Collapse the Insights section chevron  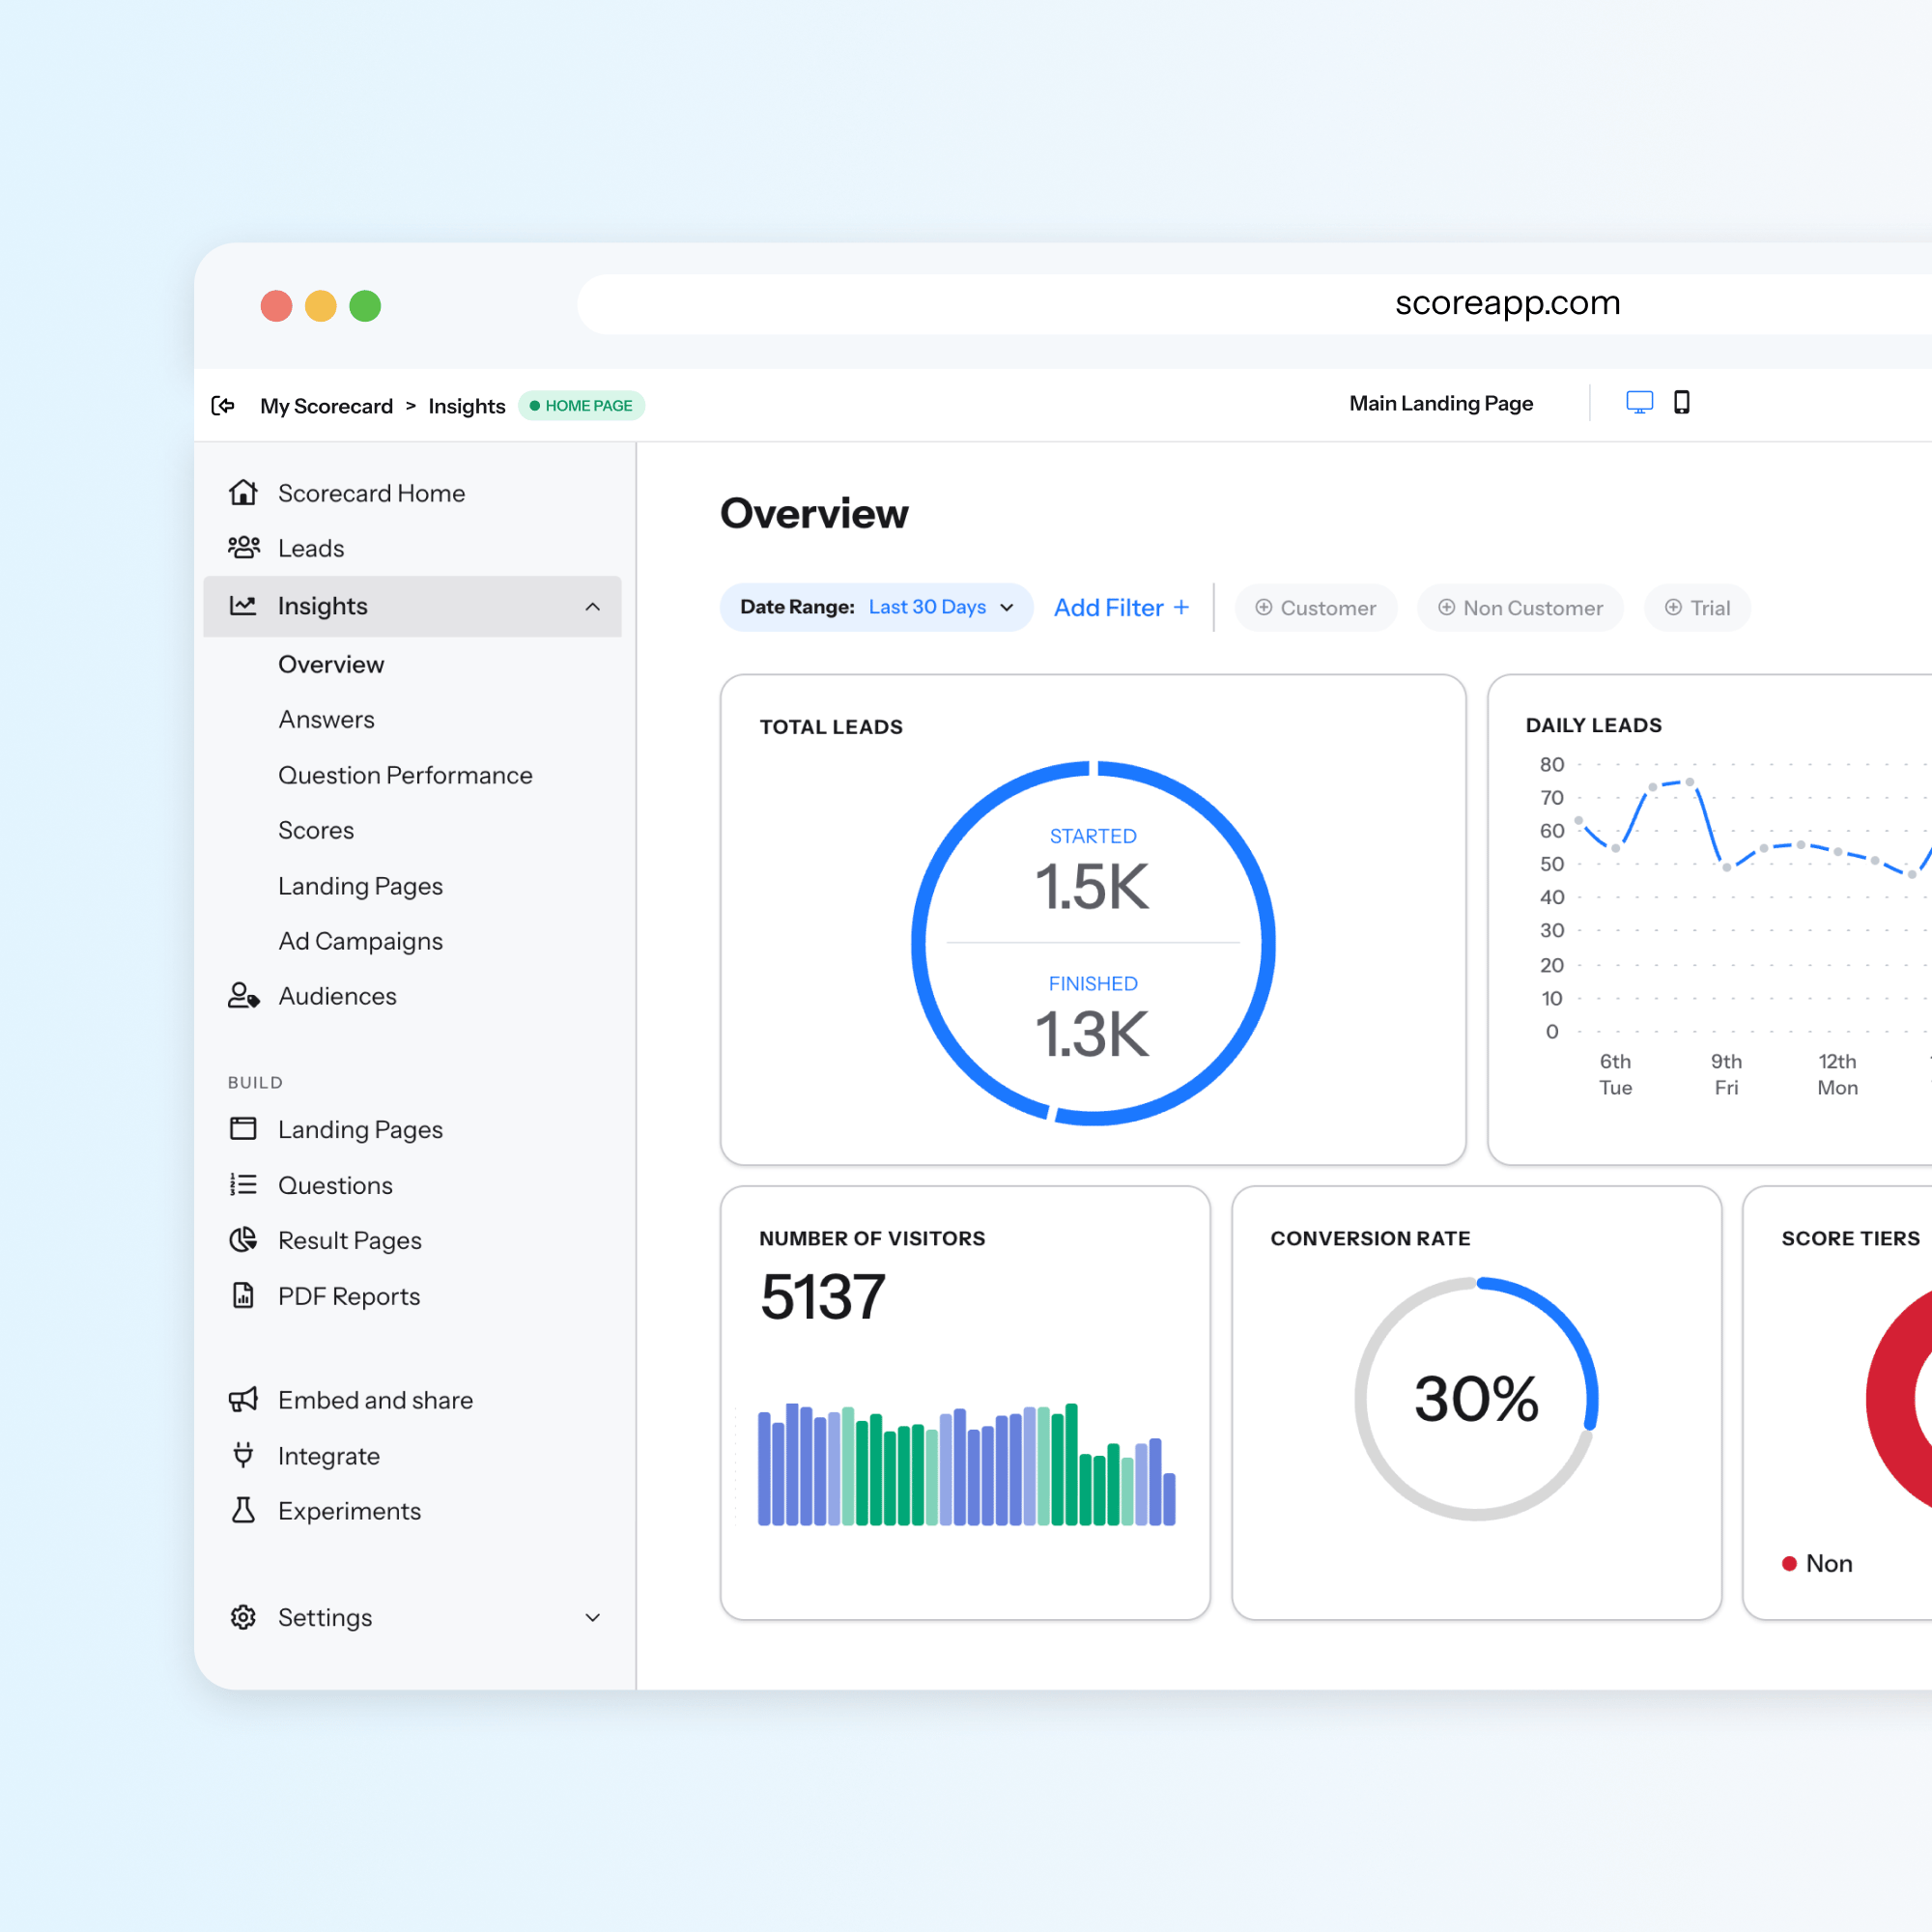592,606
